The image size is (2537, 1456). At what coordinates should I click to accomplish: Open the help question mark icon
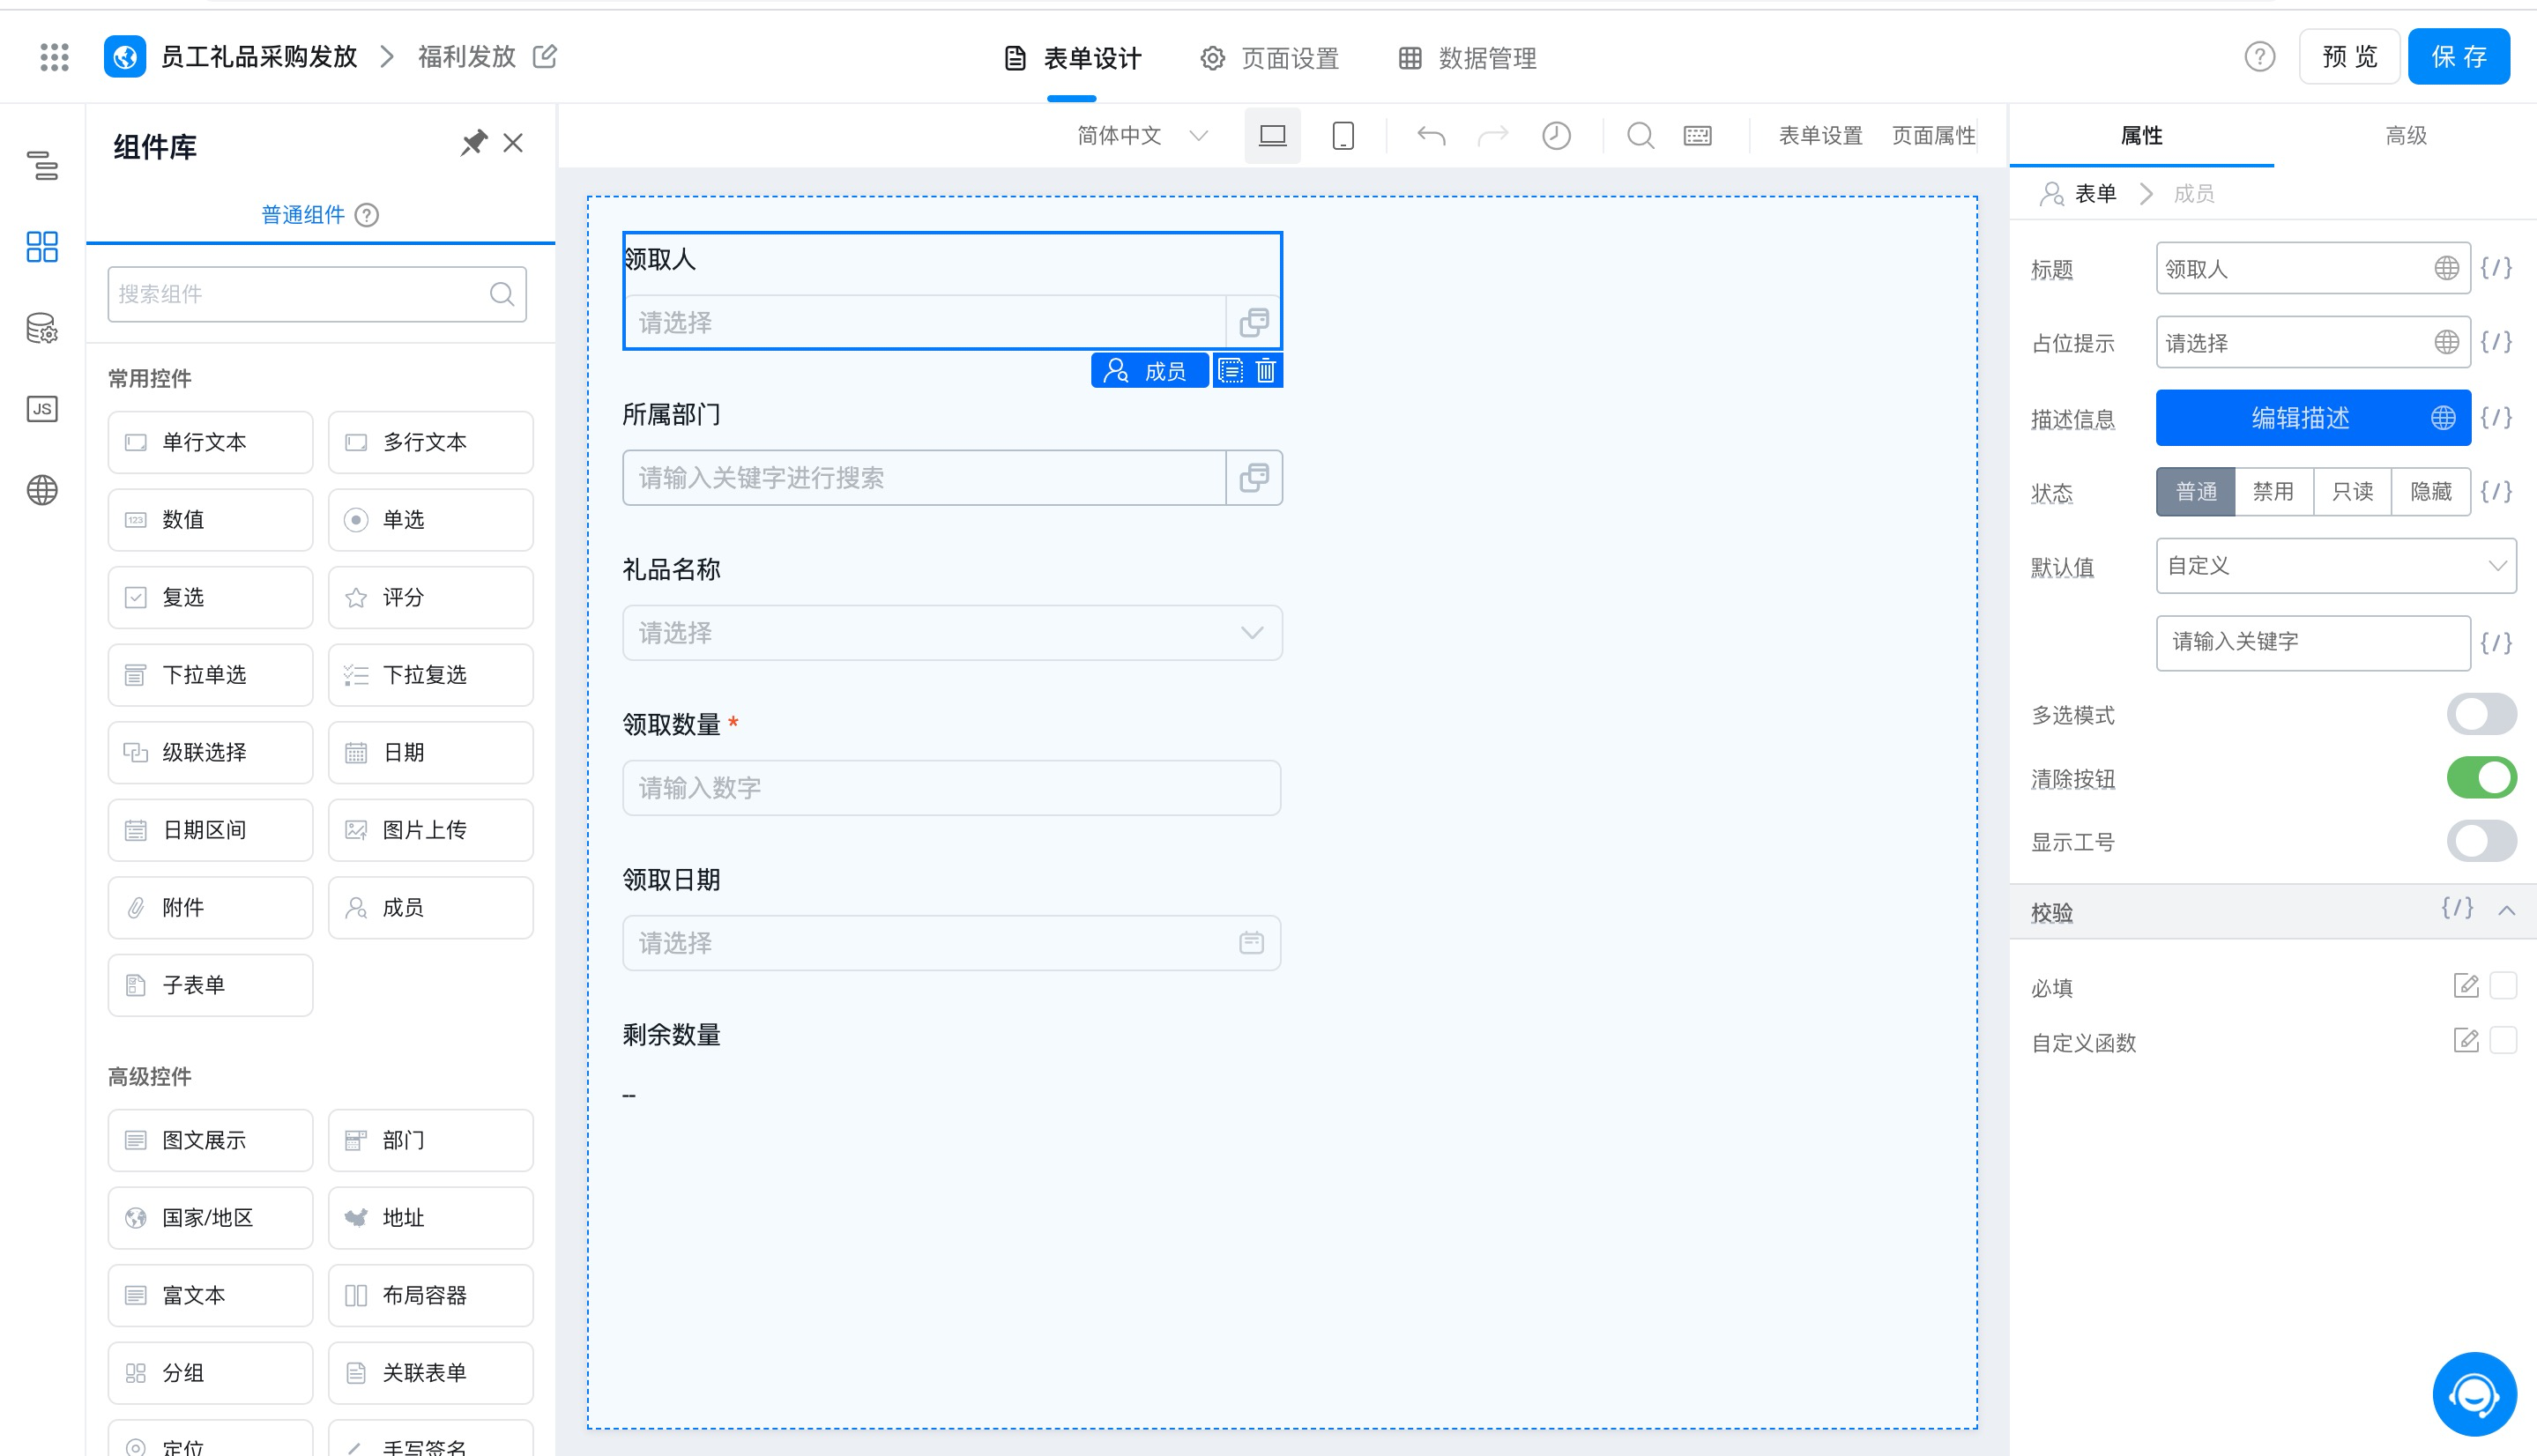coord(2259,57)
